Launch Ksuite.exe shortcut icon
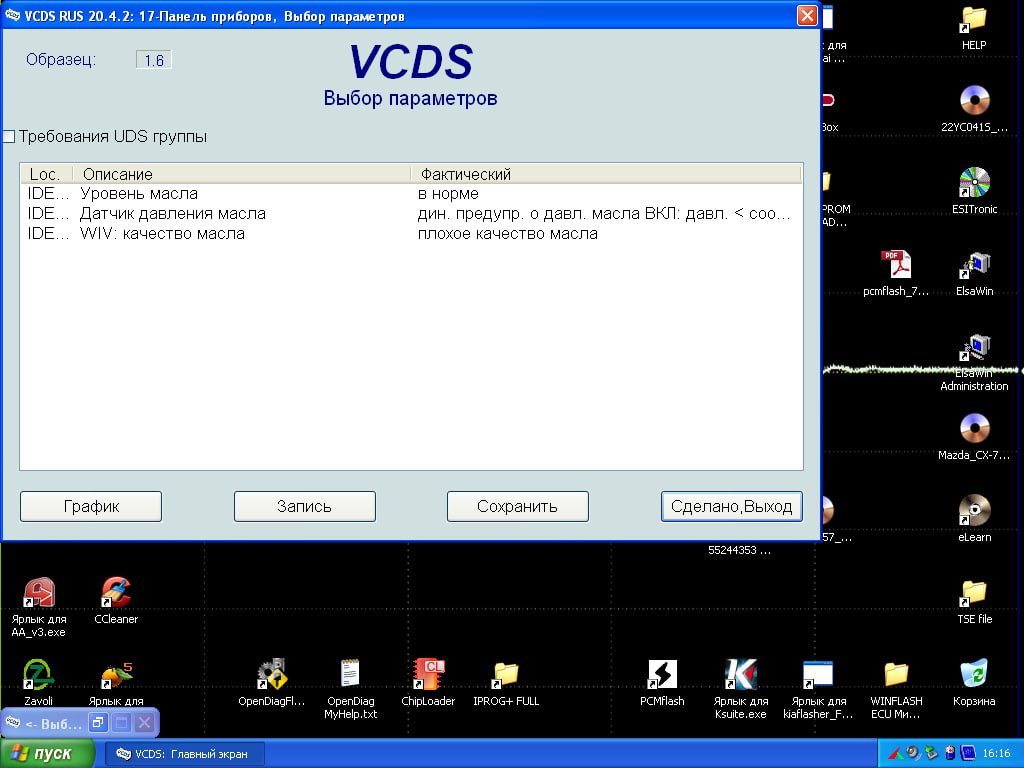This screenshot has height=768, width=1024. [741, 689]
